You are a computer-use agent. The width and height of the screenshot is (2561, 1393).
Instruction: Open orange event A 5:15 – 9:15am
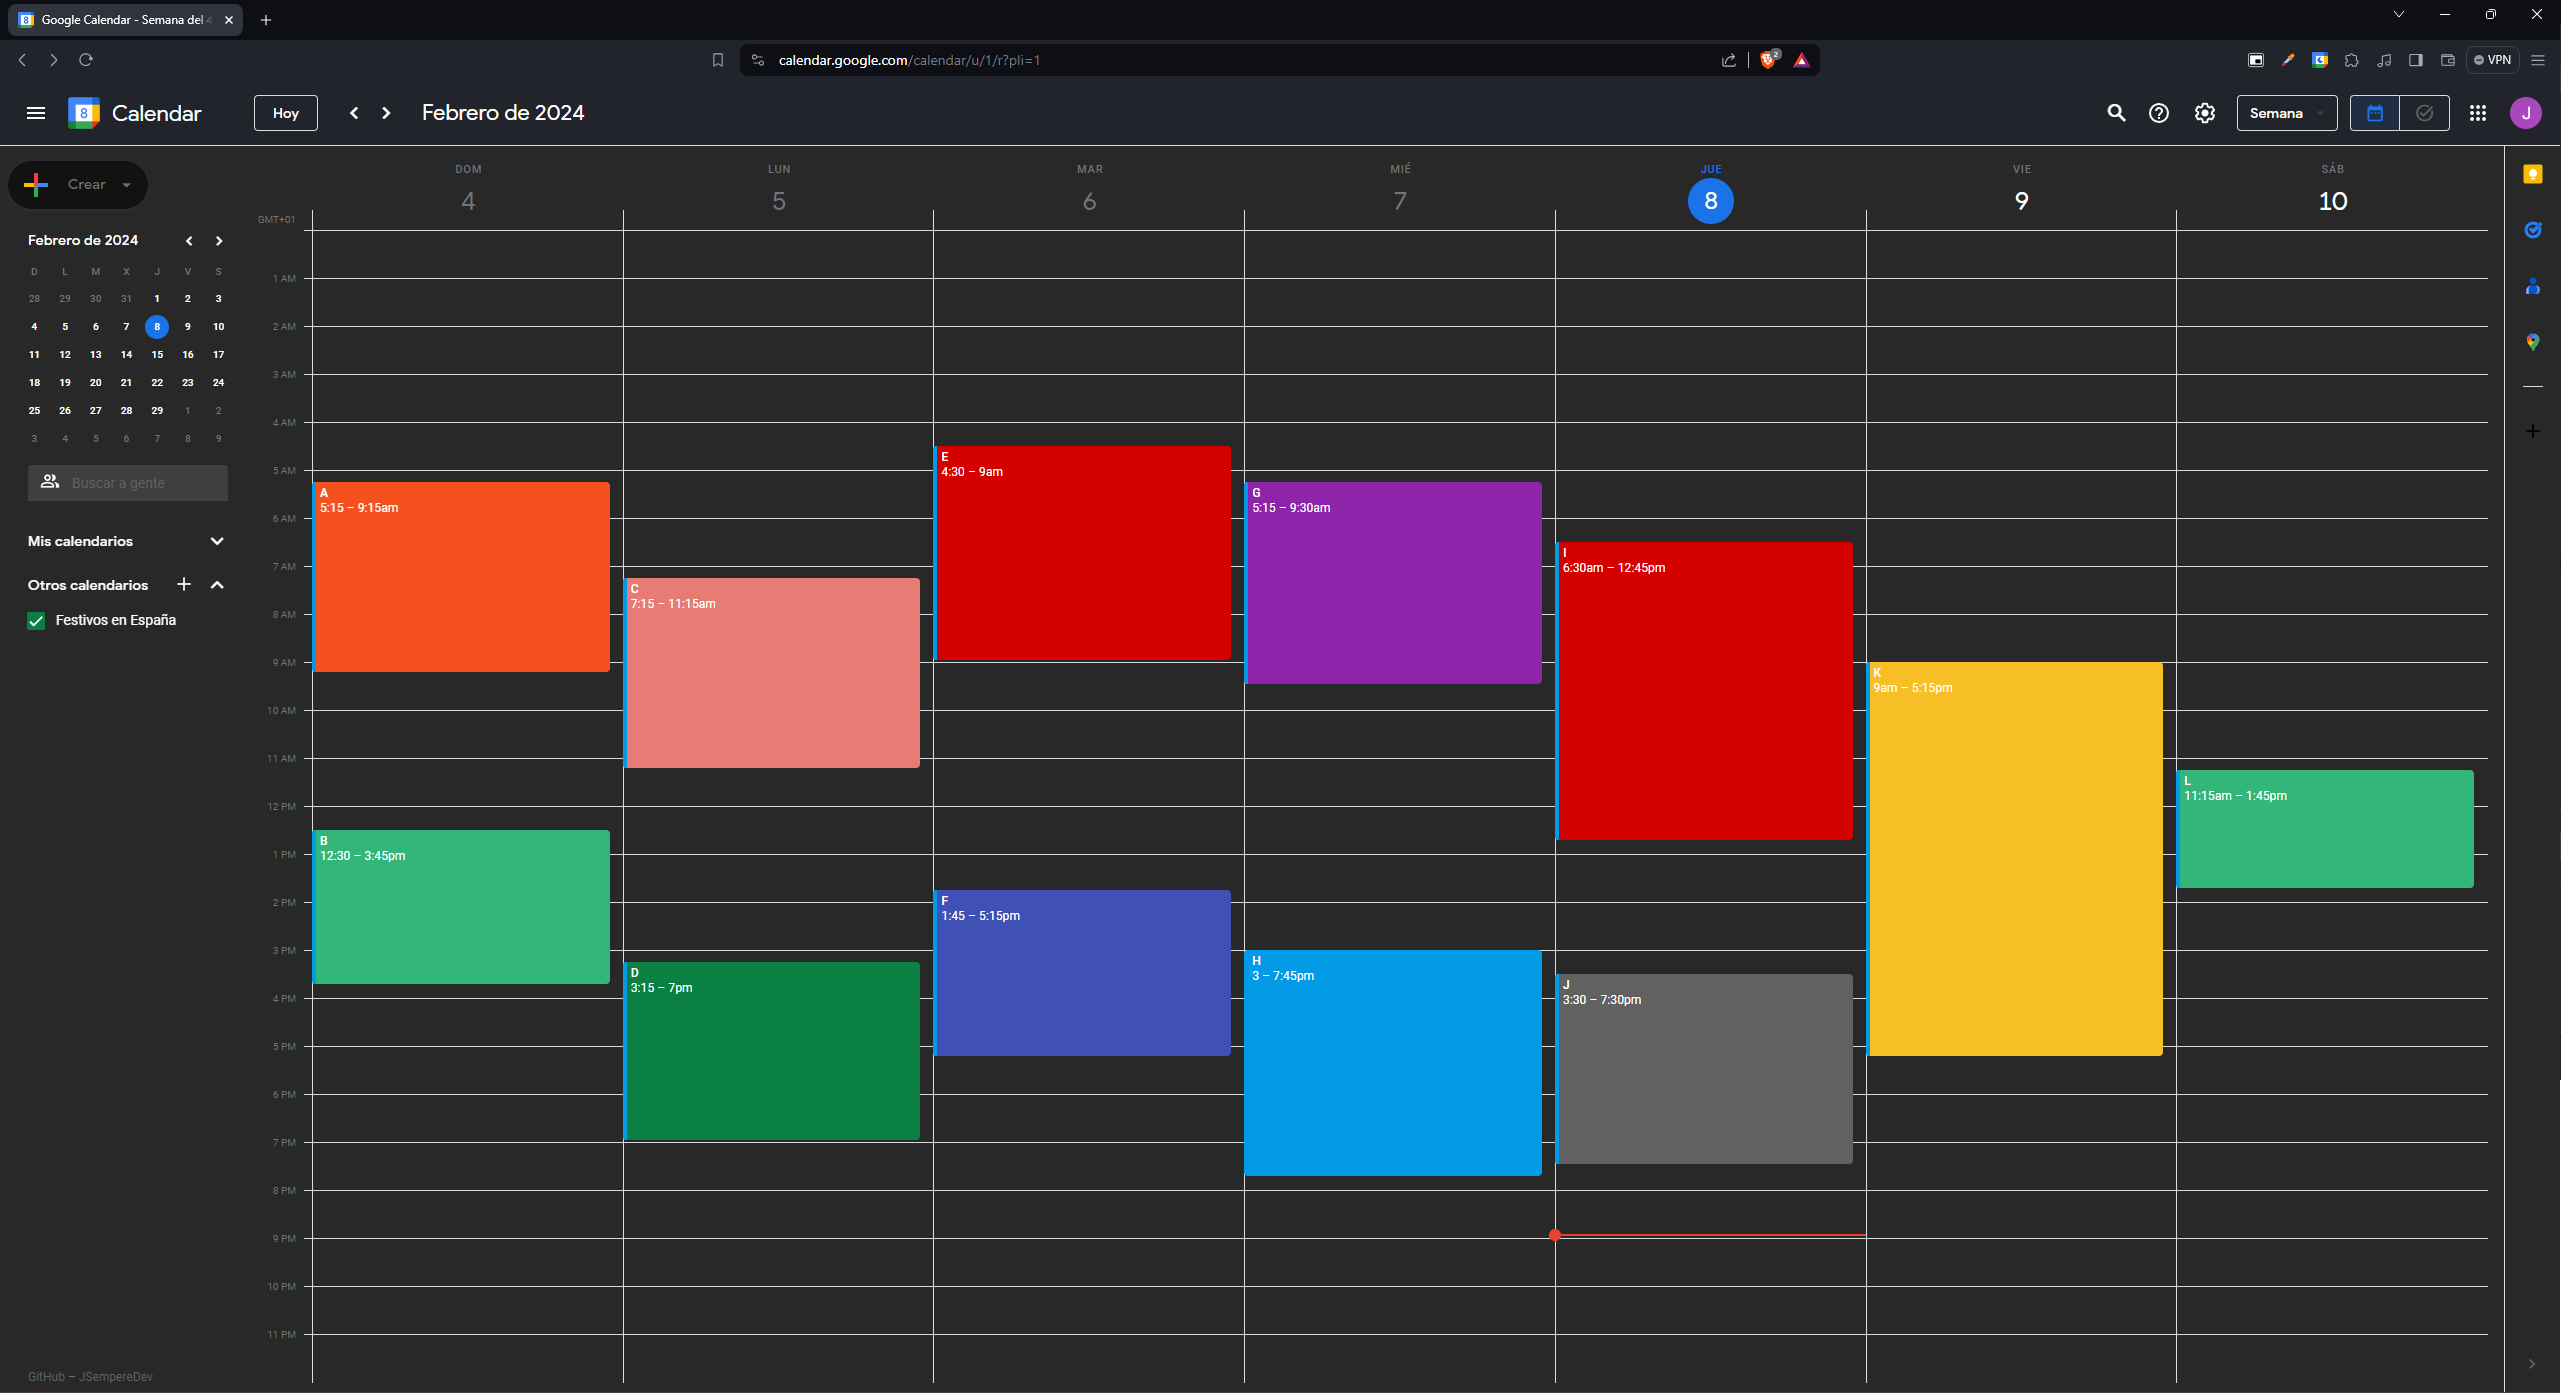click(x=462, y=577)
